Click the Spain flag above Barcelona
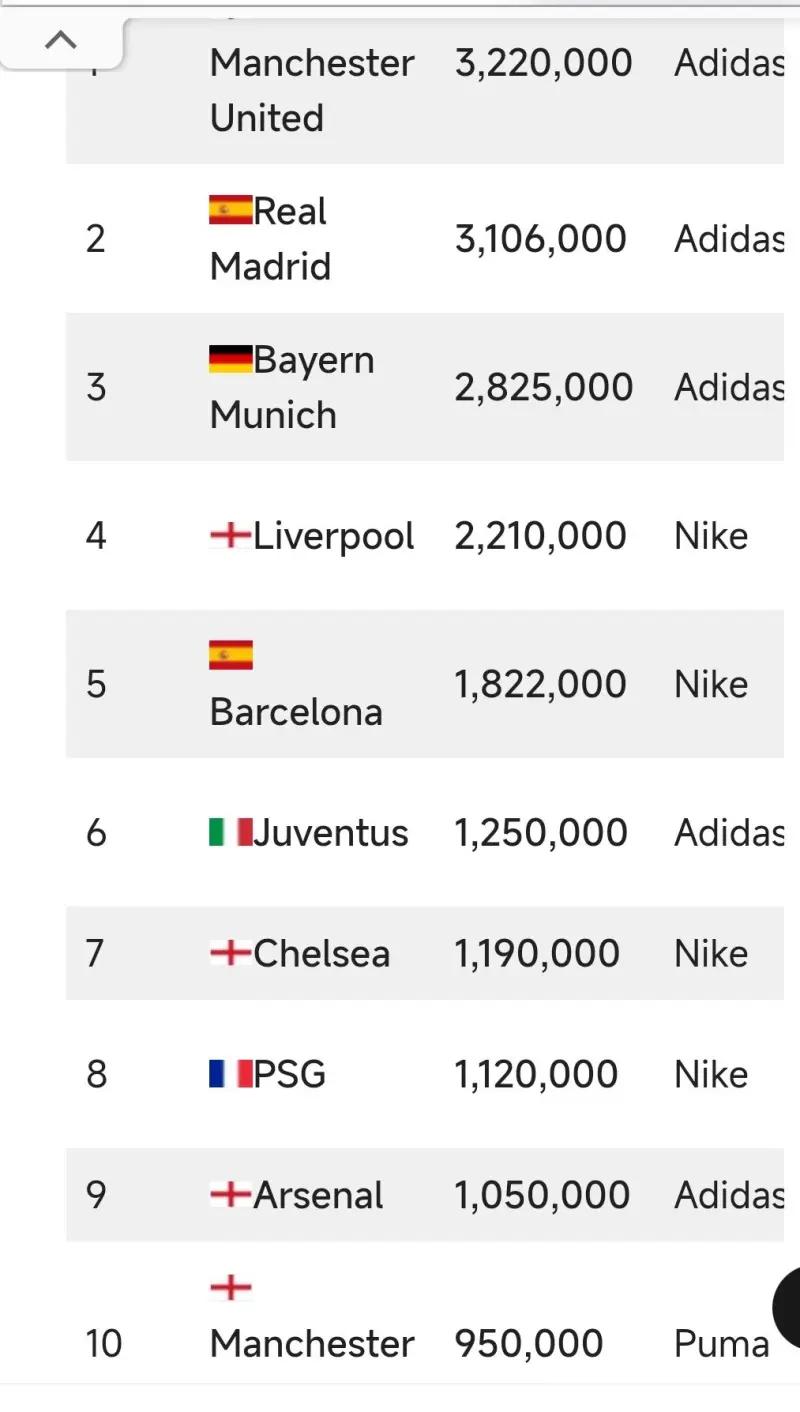Image resolution: width=800 pixels, height=1412 pixels. point(230,655)
